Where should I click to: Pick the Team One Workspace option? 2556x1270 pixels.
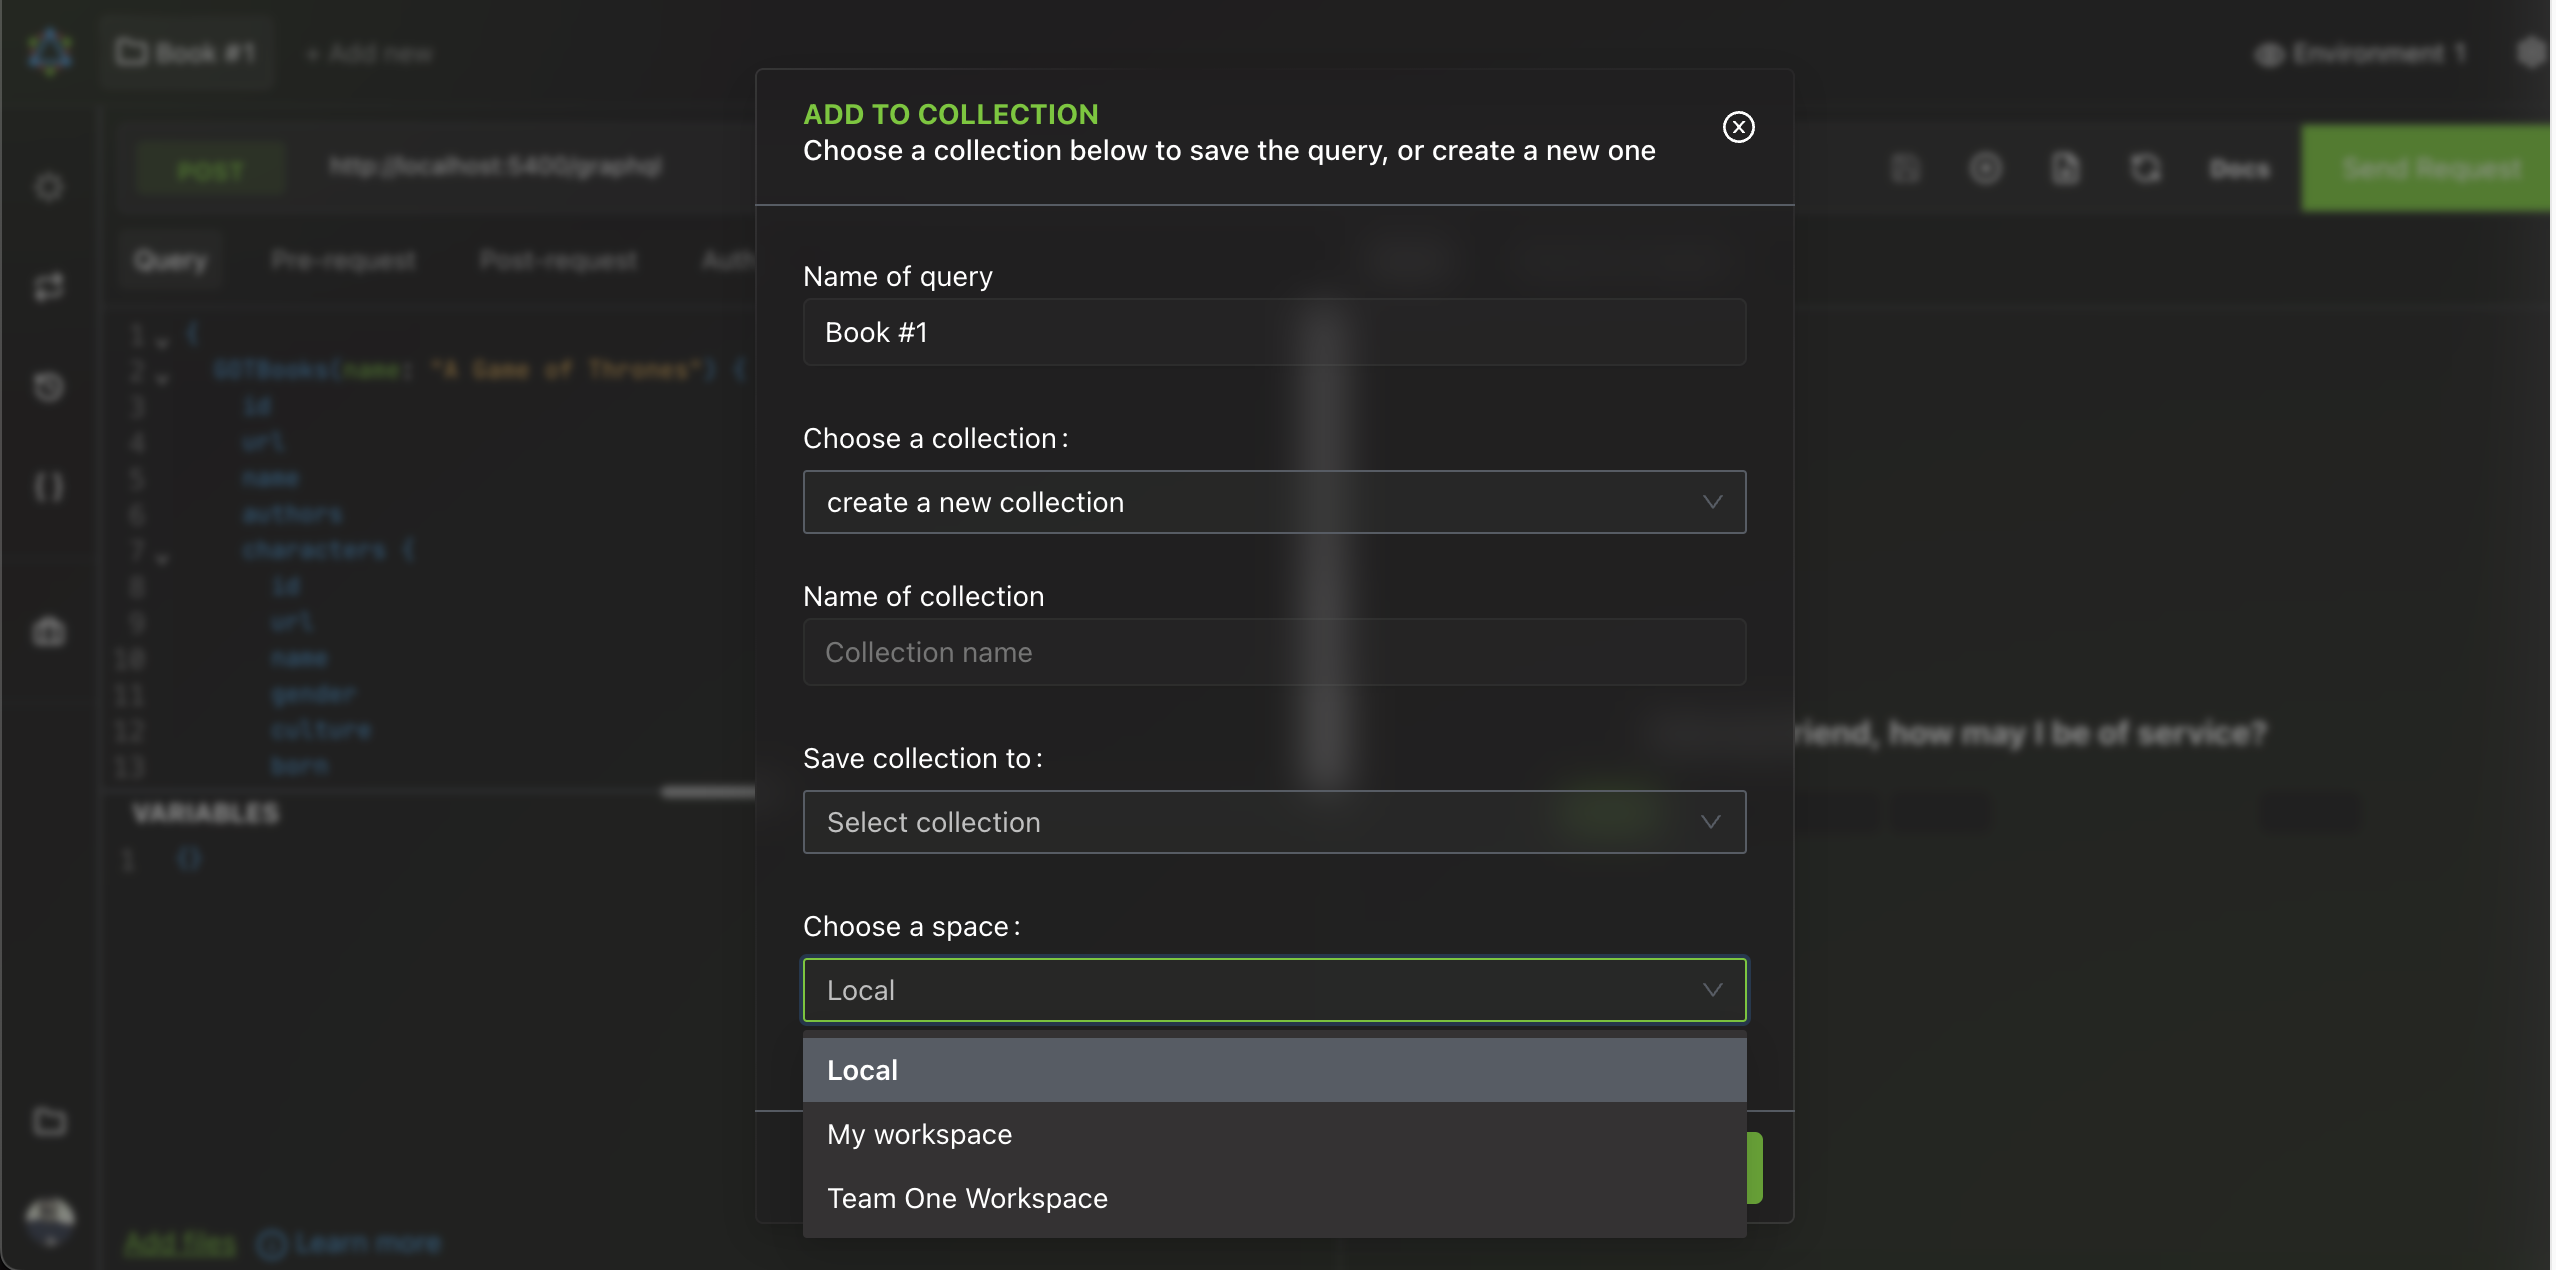coord(1273,1198)
